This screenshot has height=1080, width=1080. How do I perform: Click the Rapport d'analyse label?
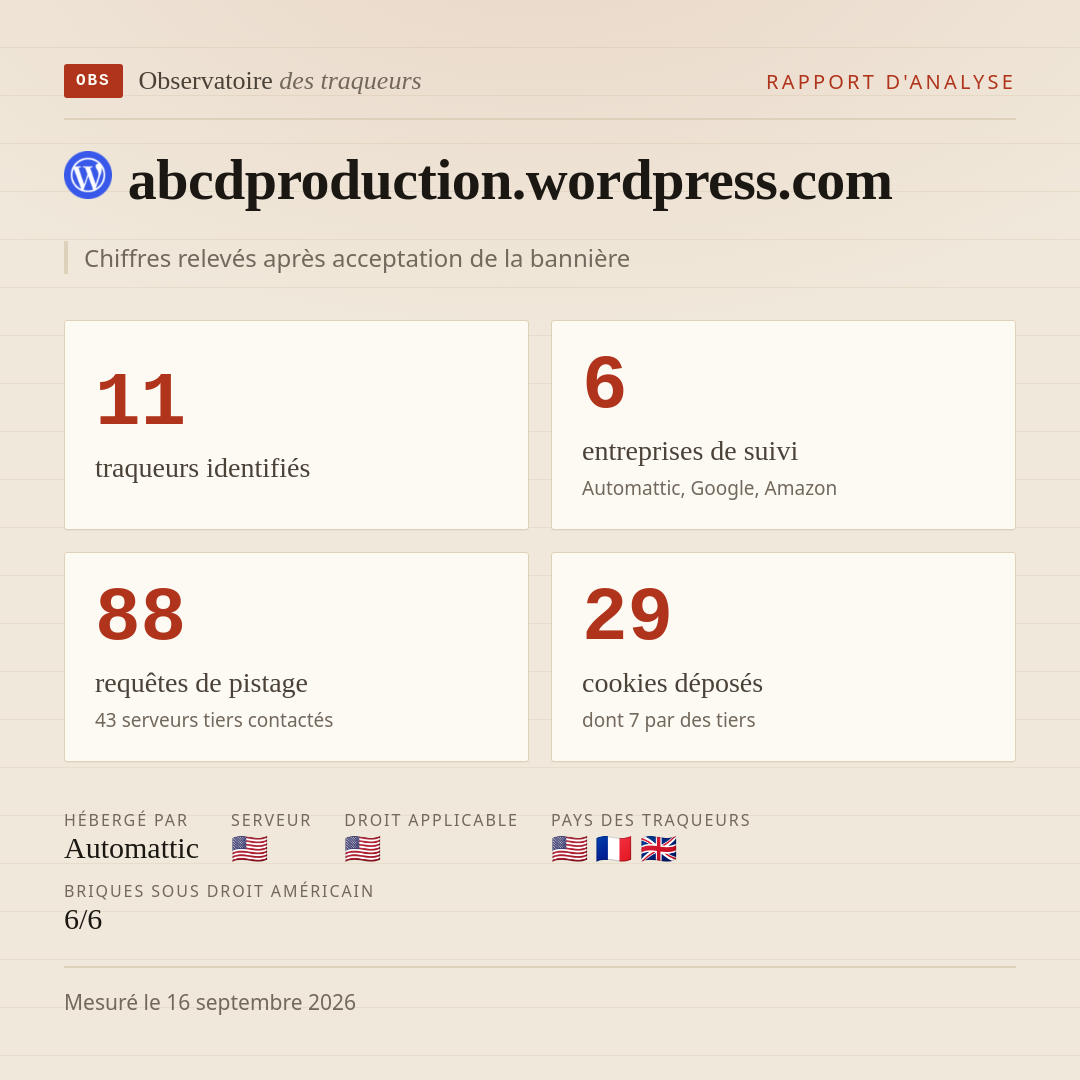[x=891, y=82]
